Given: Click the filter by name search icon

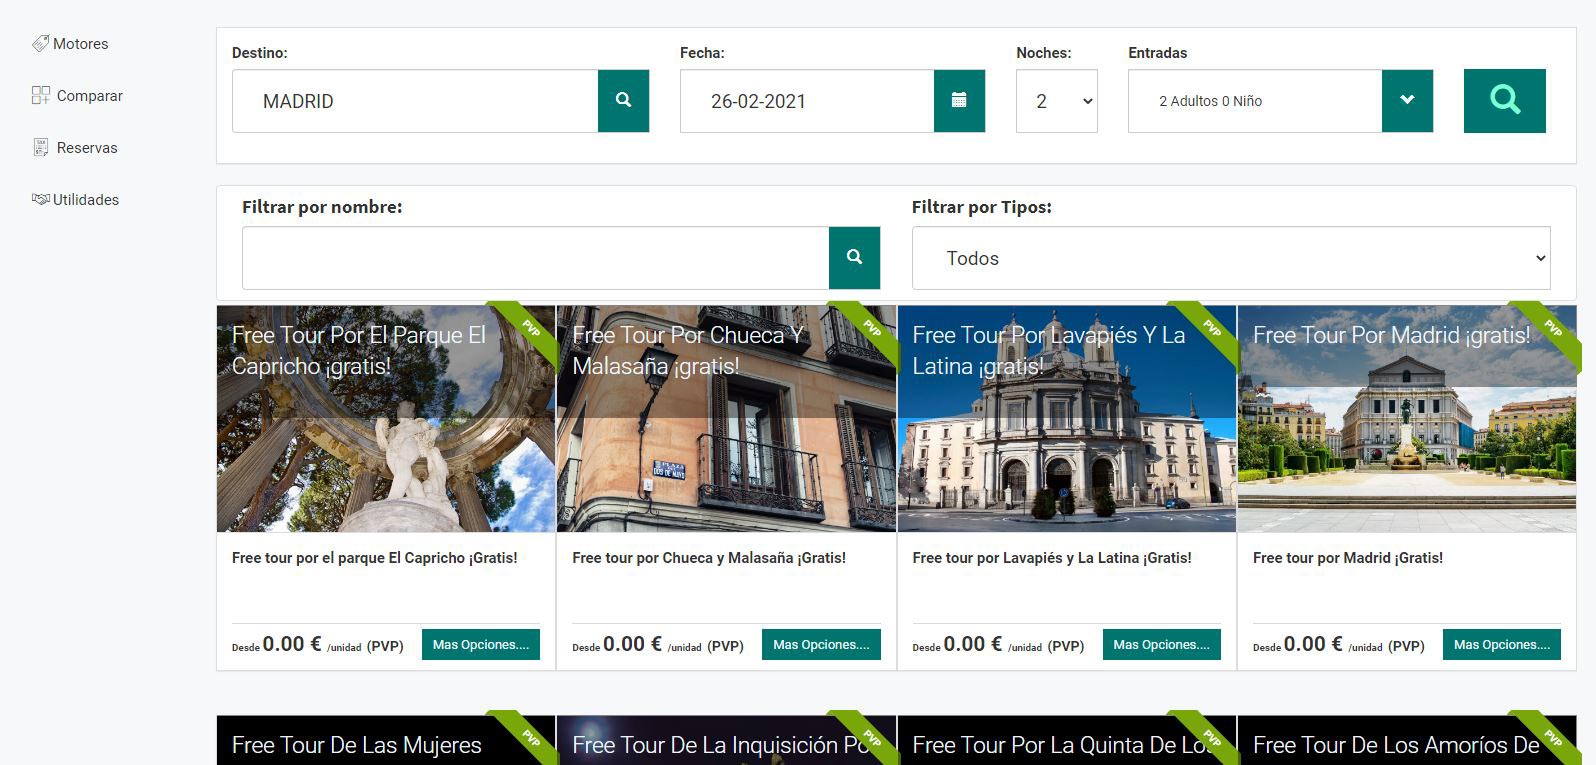Looking at the screenshot, I should (x=854, y=258).
